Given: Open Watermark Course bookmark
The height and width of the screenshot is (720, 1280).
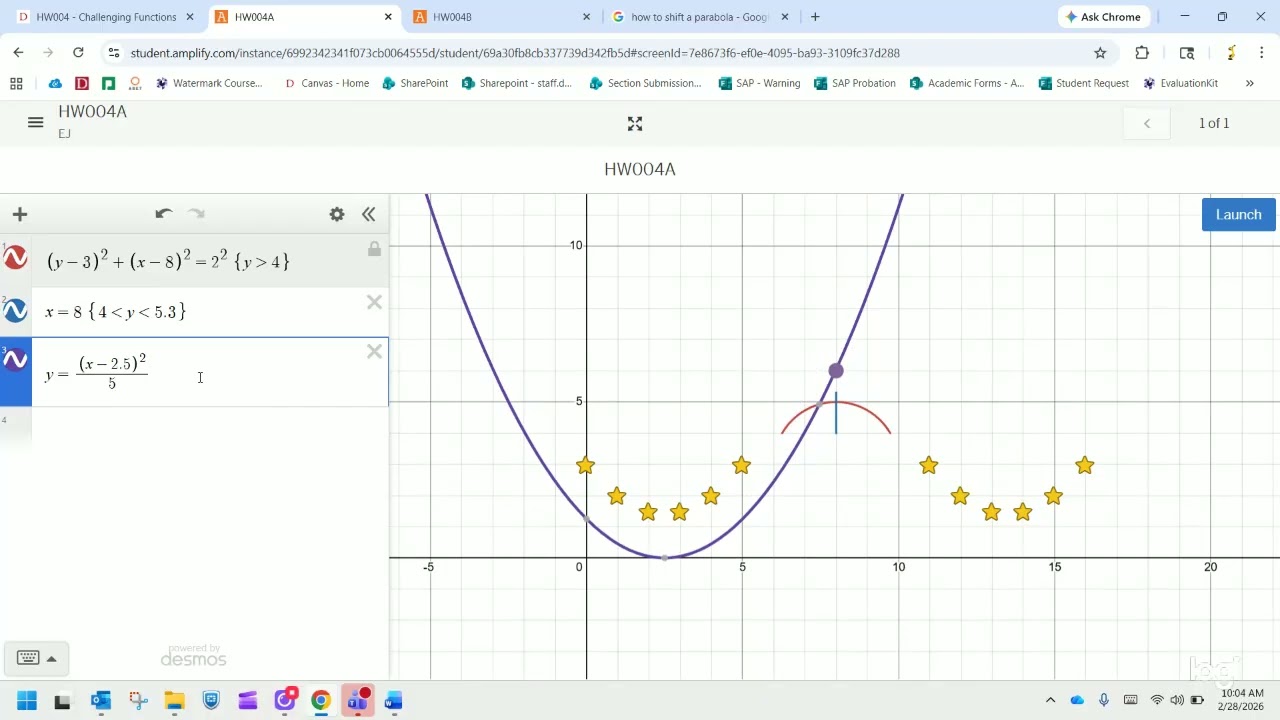Looking at the screenshot, I should click(209, 83).
